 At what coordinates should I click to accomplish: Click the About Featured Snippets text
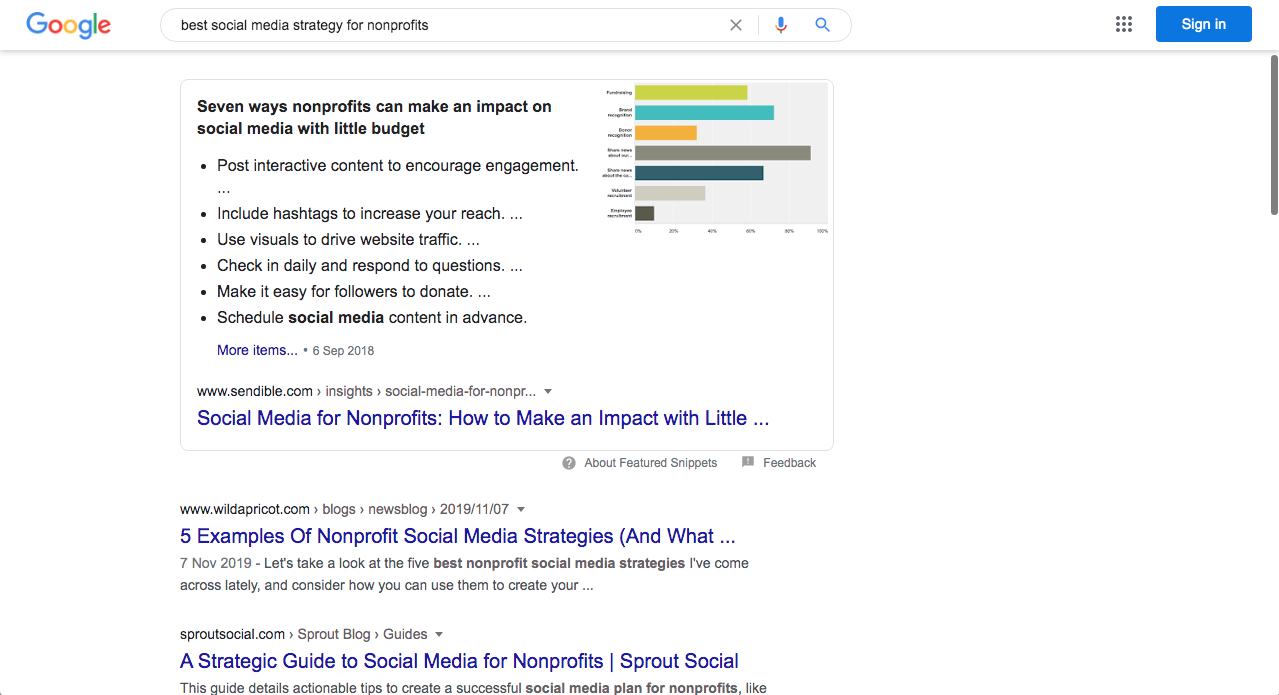pyautogui.click(x=651, y=463)
